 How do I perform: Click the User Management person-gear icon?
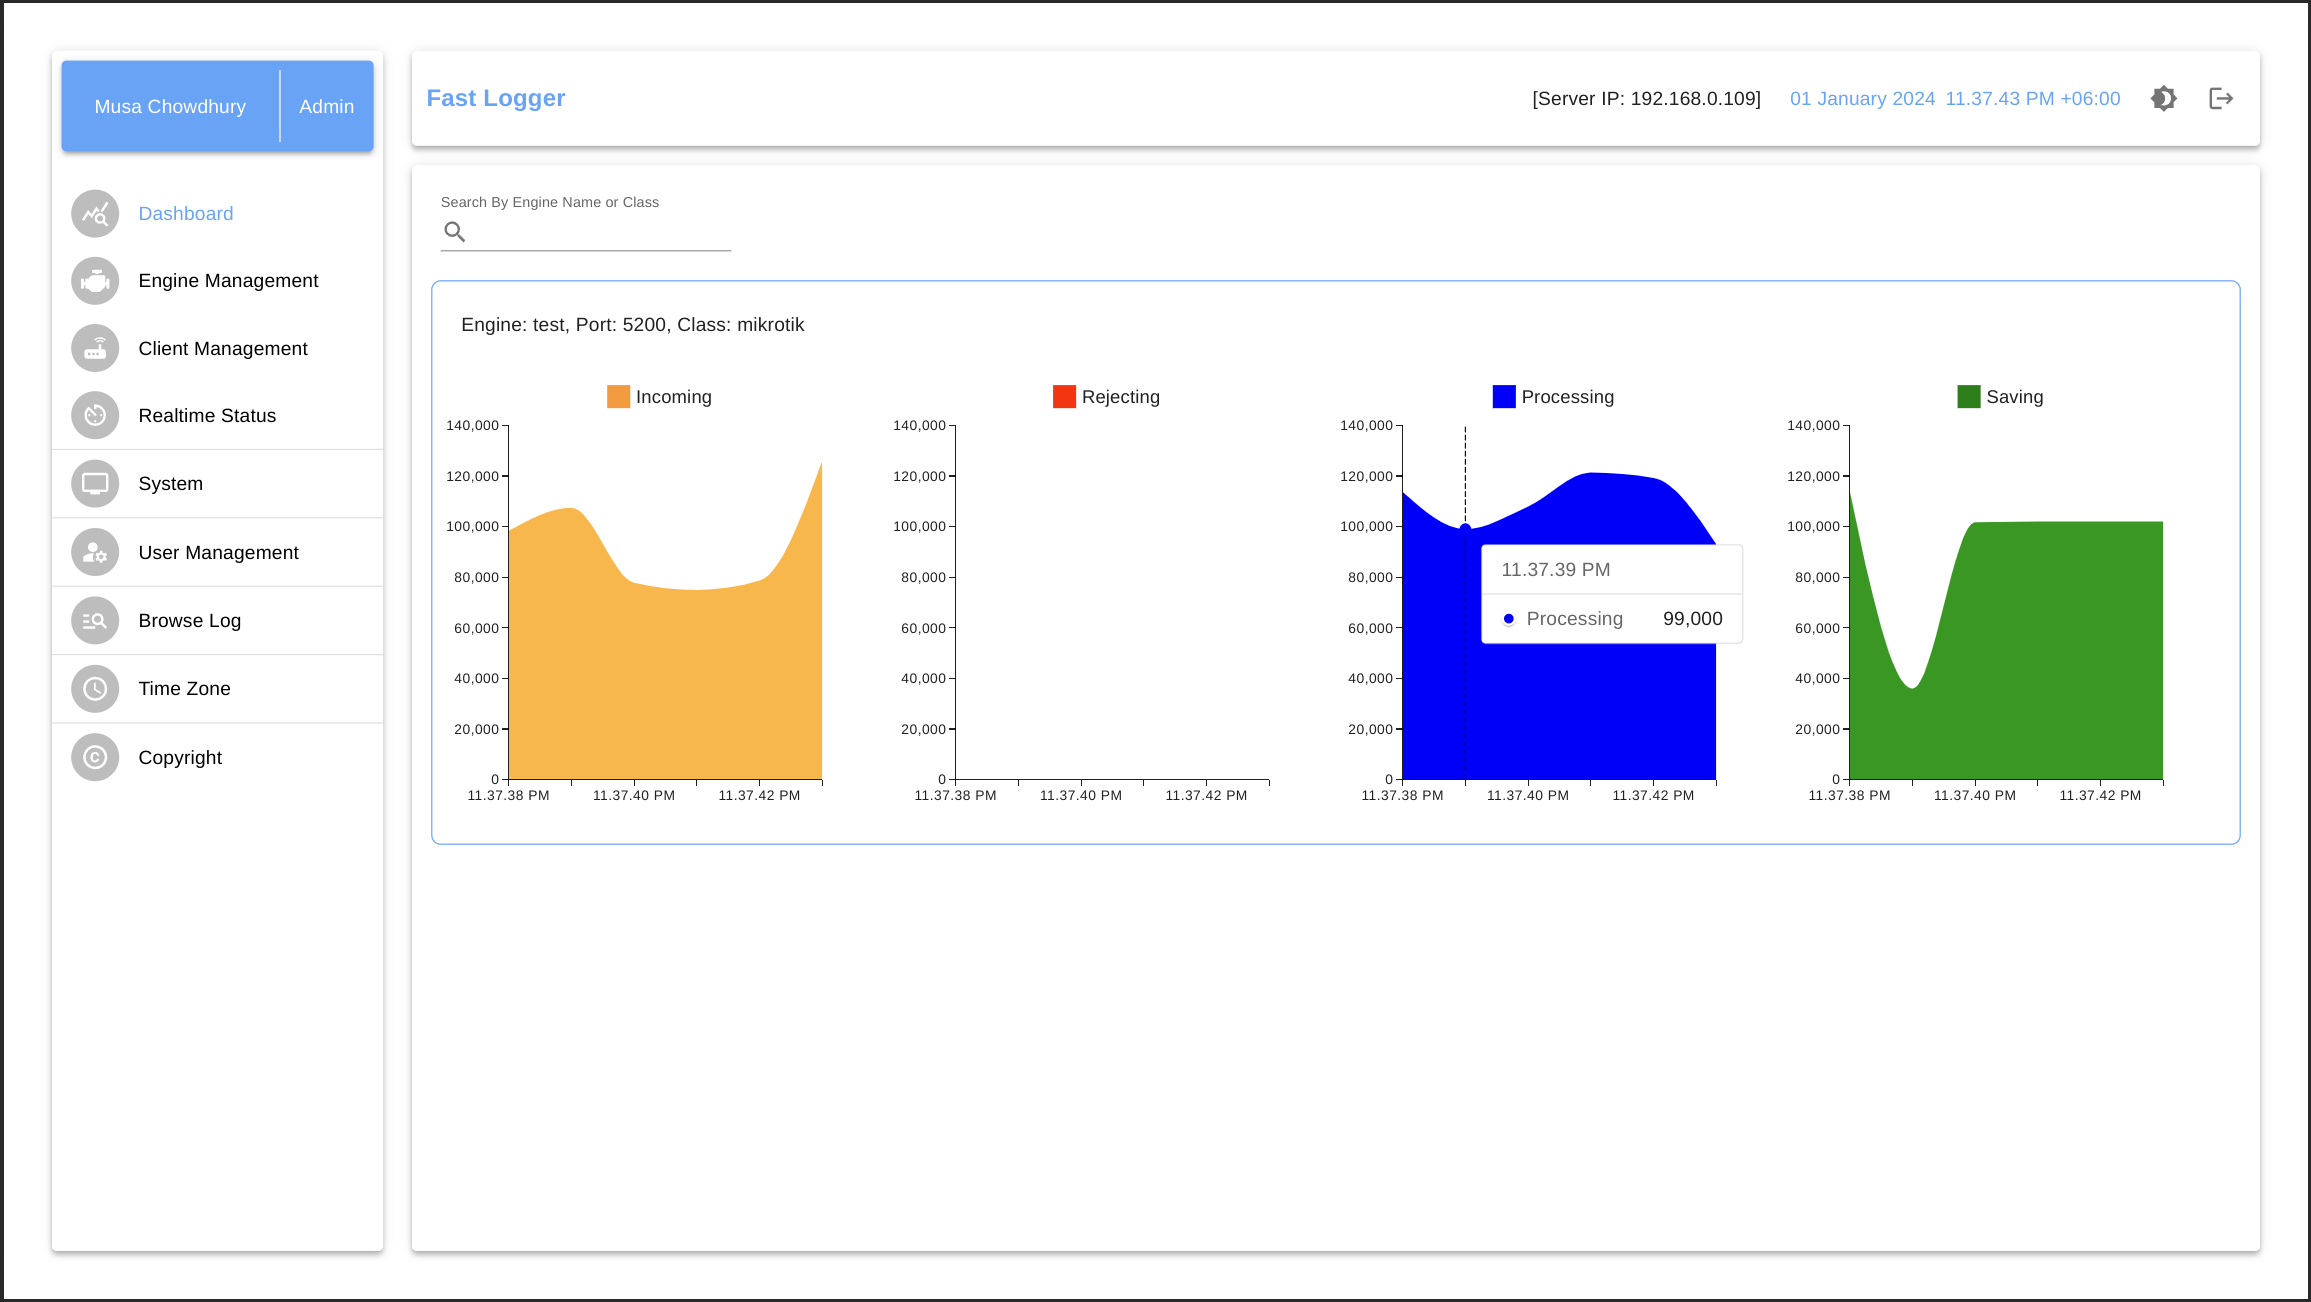[x=95, y=552]
